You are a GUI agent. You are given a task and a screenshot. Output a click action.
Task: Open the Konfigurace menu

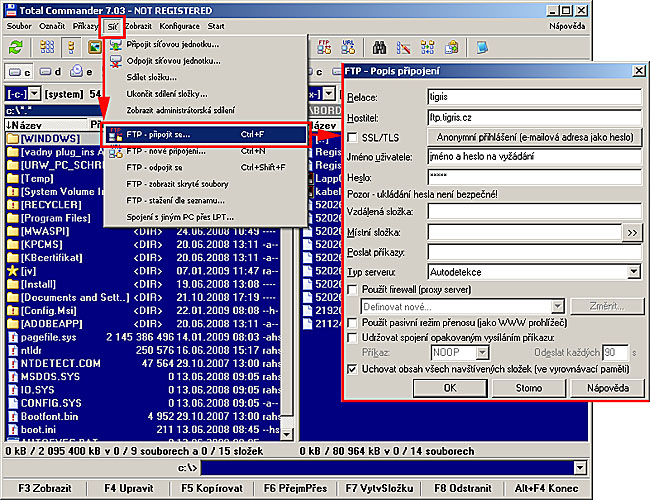(179, 26)
